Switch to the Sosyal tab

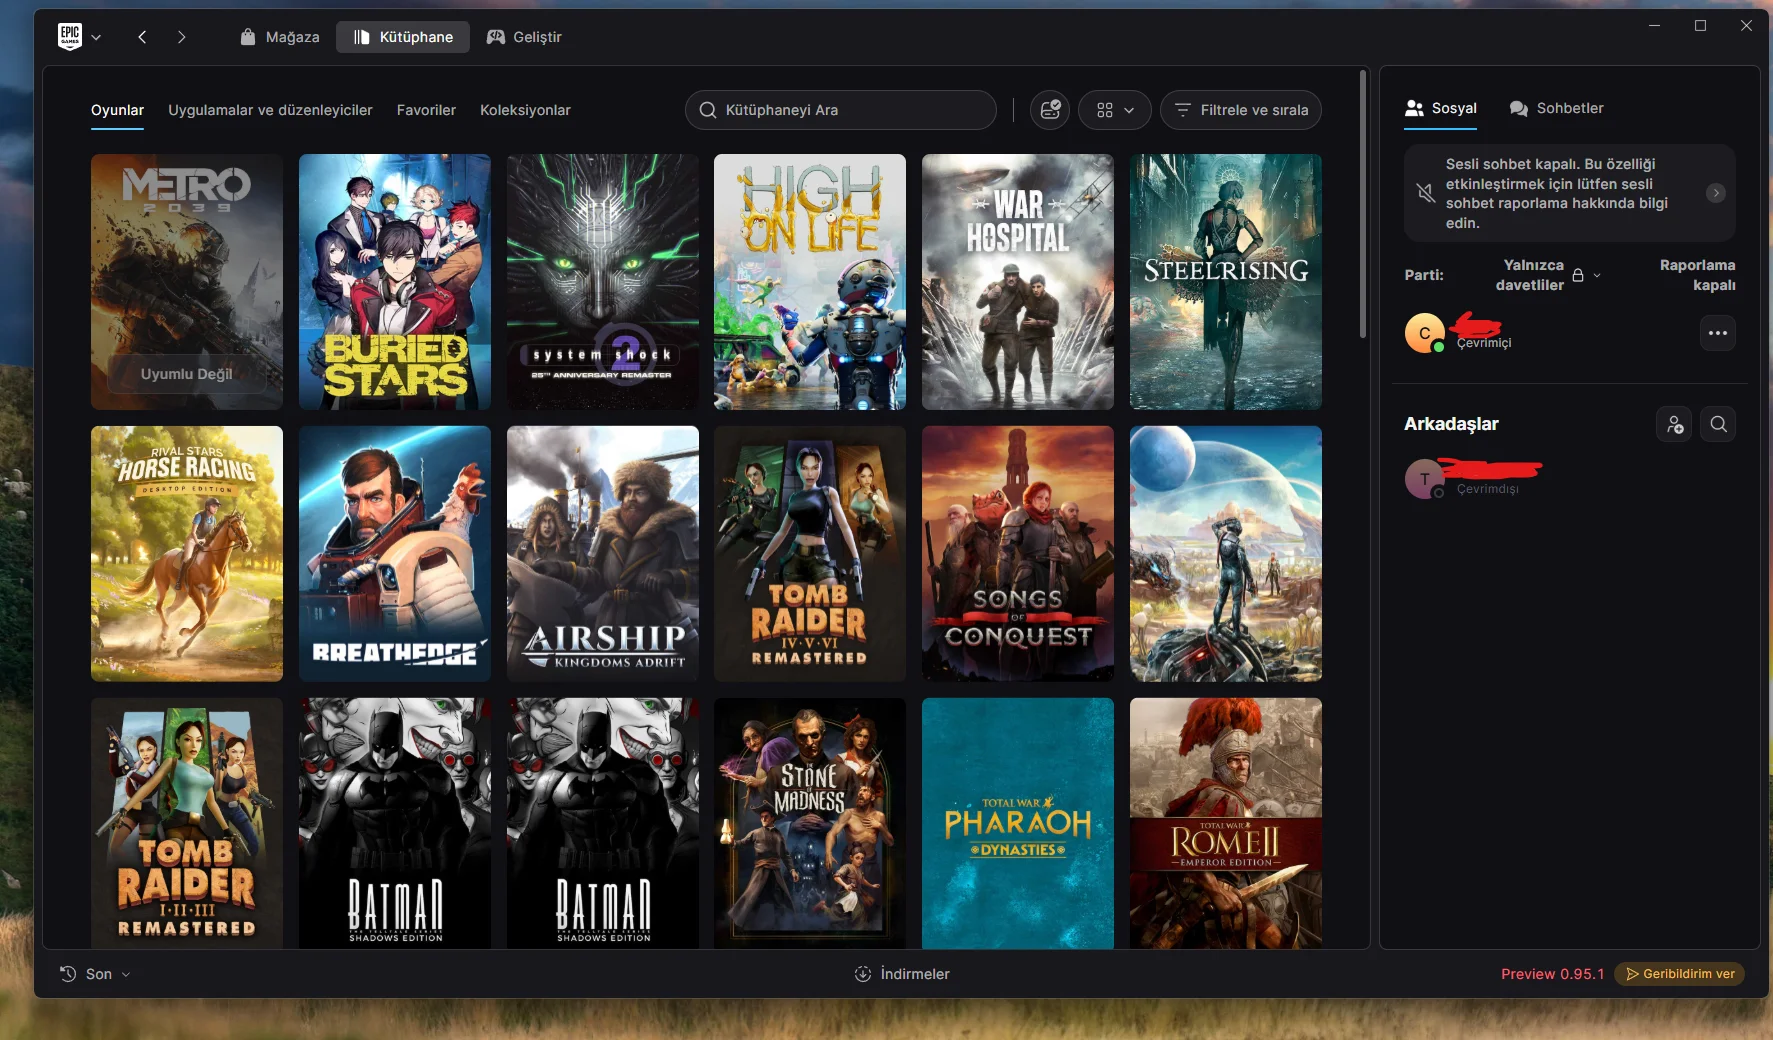1440,108
